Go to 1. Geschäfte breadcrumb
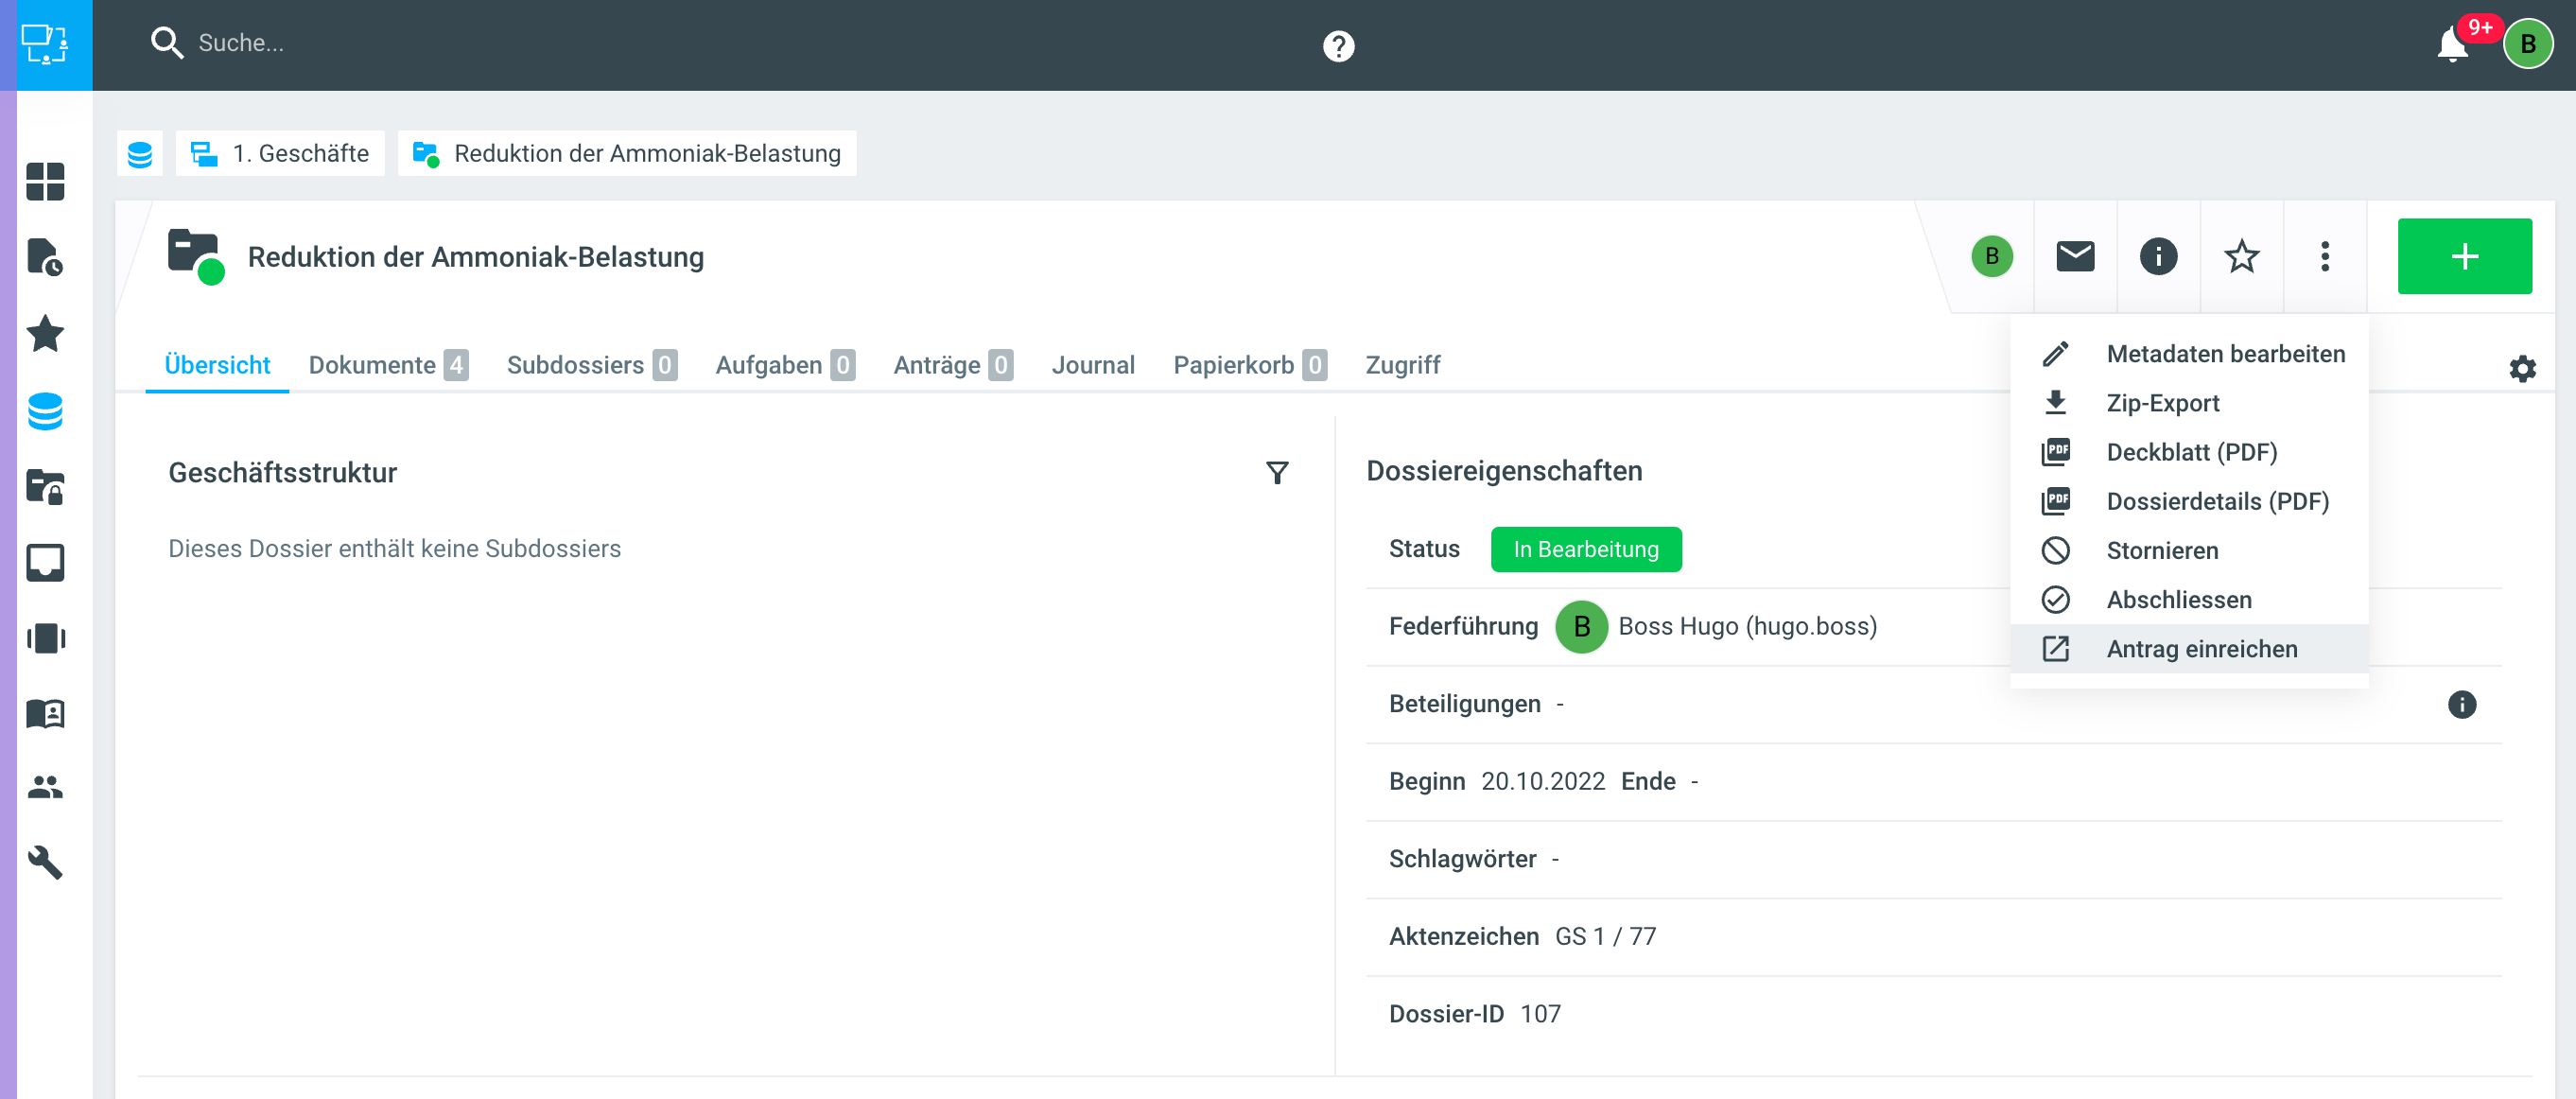This screenshot has width=2576, height=1099. 281,153
